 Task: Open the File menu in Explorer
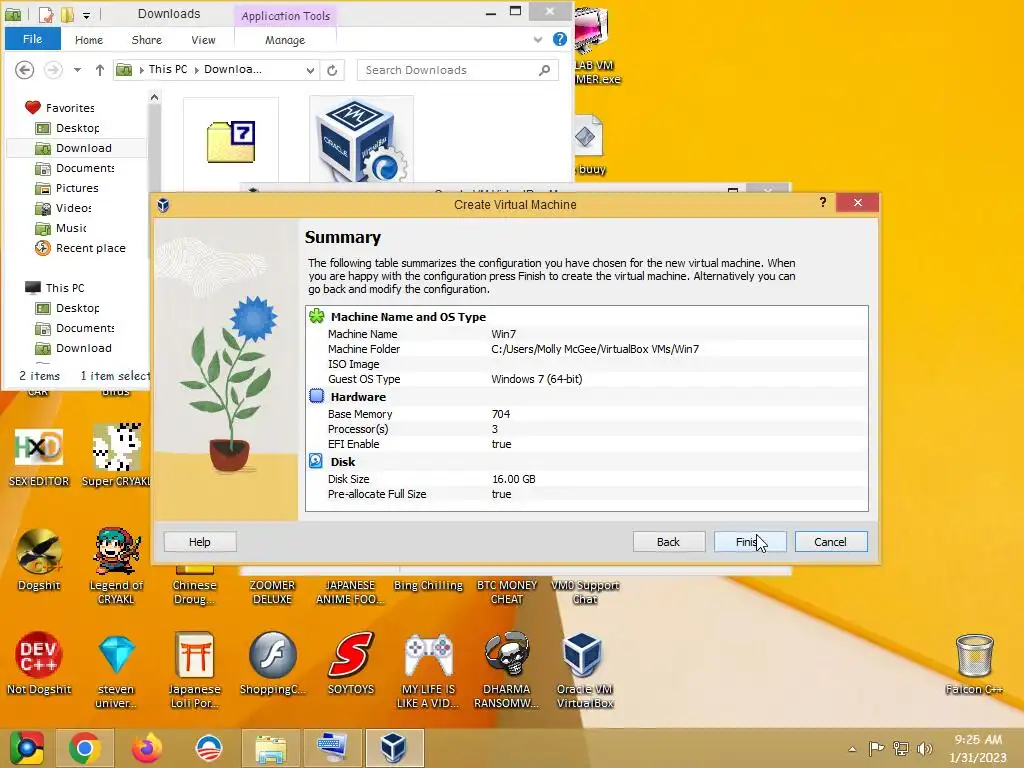click(x=33, y=39)
